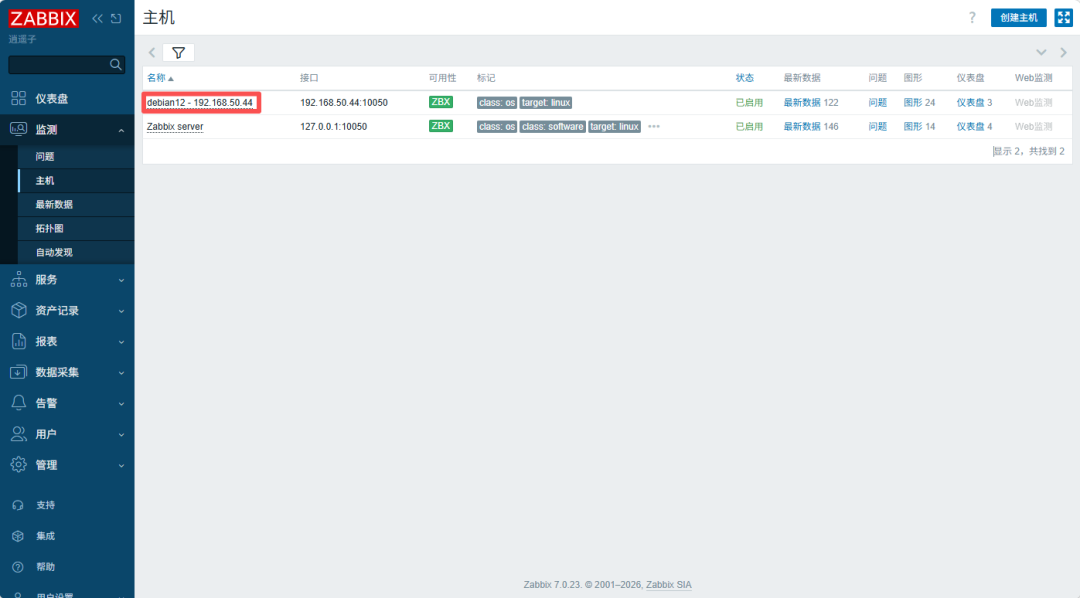Expand the 用户 users section

(x=67, y=434)
